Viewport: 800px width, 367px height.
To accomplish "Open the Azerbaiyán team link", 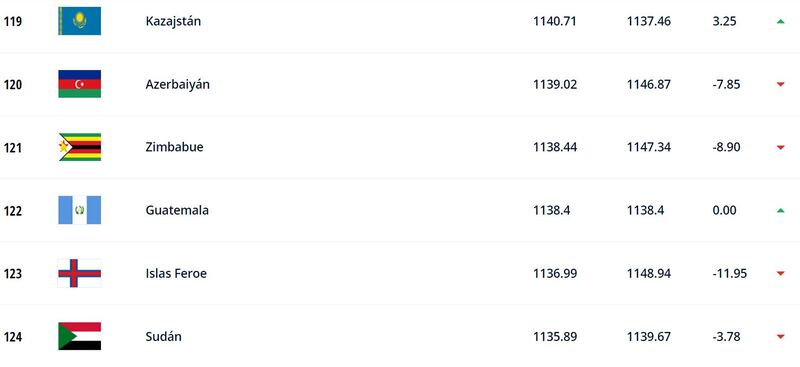I will 178,84.
